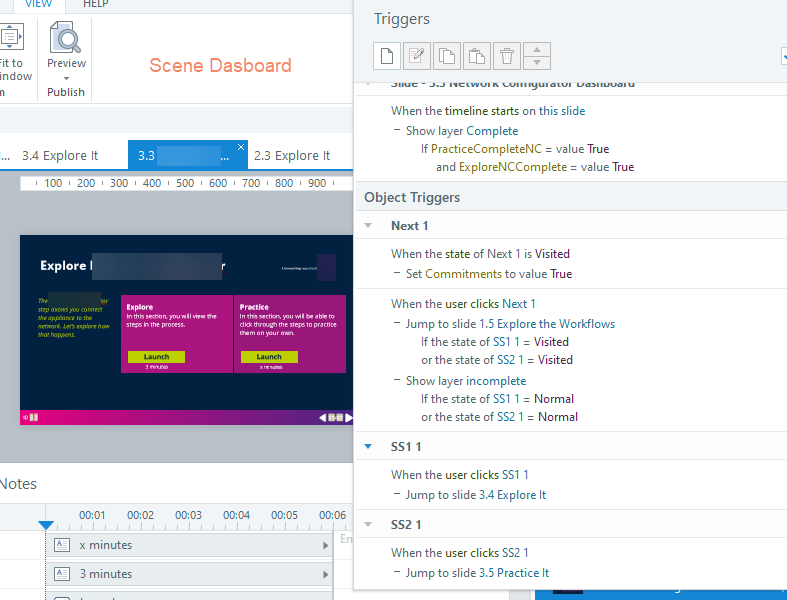Click text icon of '3 minutes' row

point(62,574)
